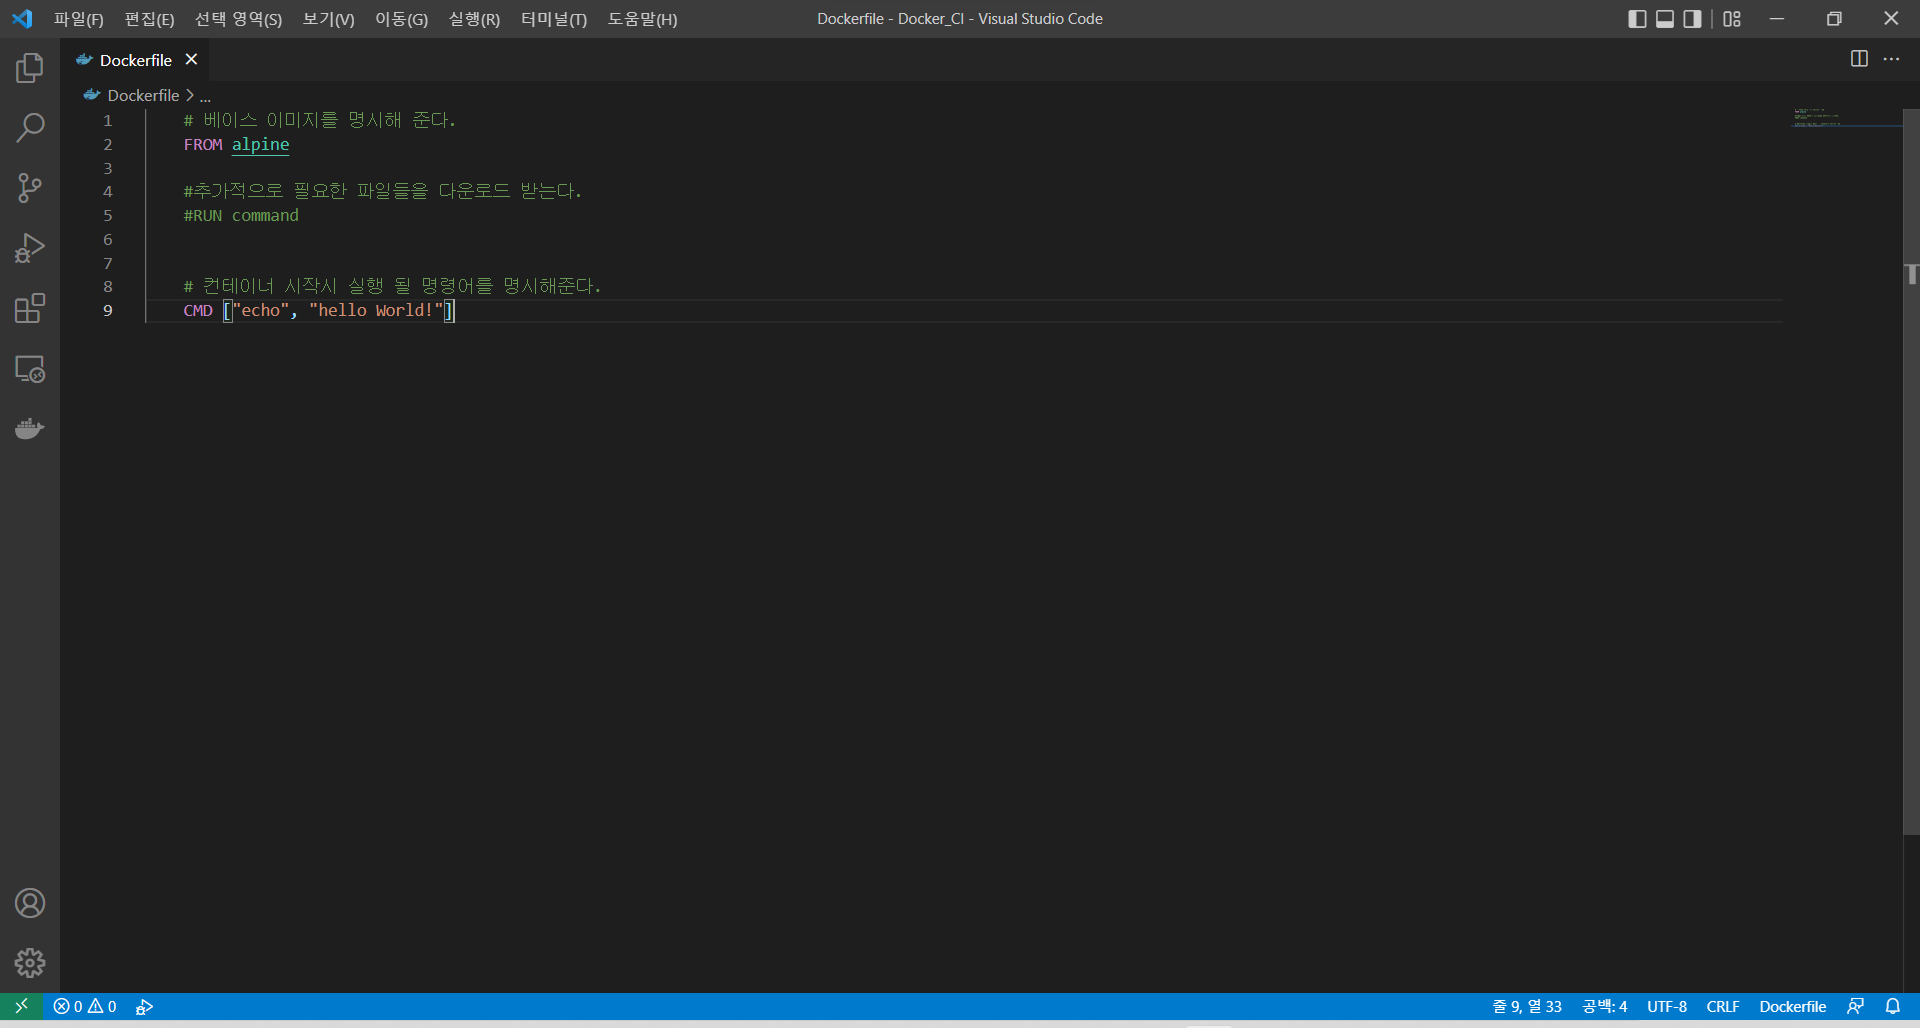Toggle the secondary side bar
This screenshot has height=1028, width=1920.
[1692, 18]
